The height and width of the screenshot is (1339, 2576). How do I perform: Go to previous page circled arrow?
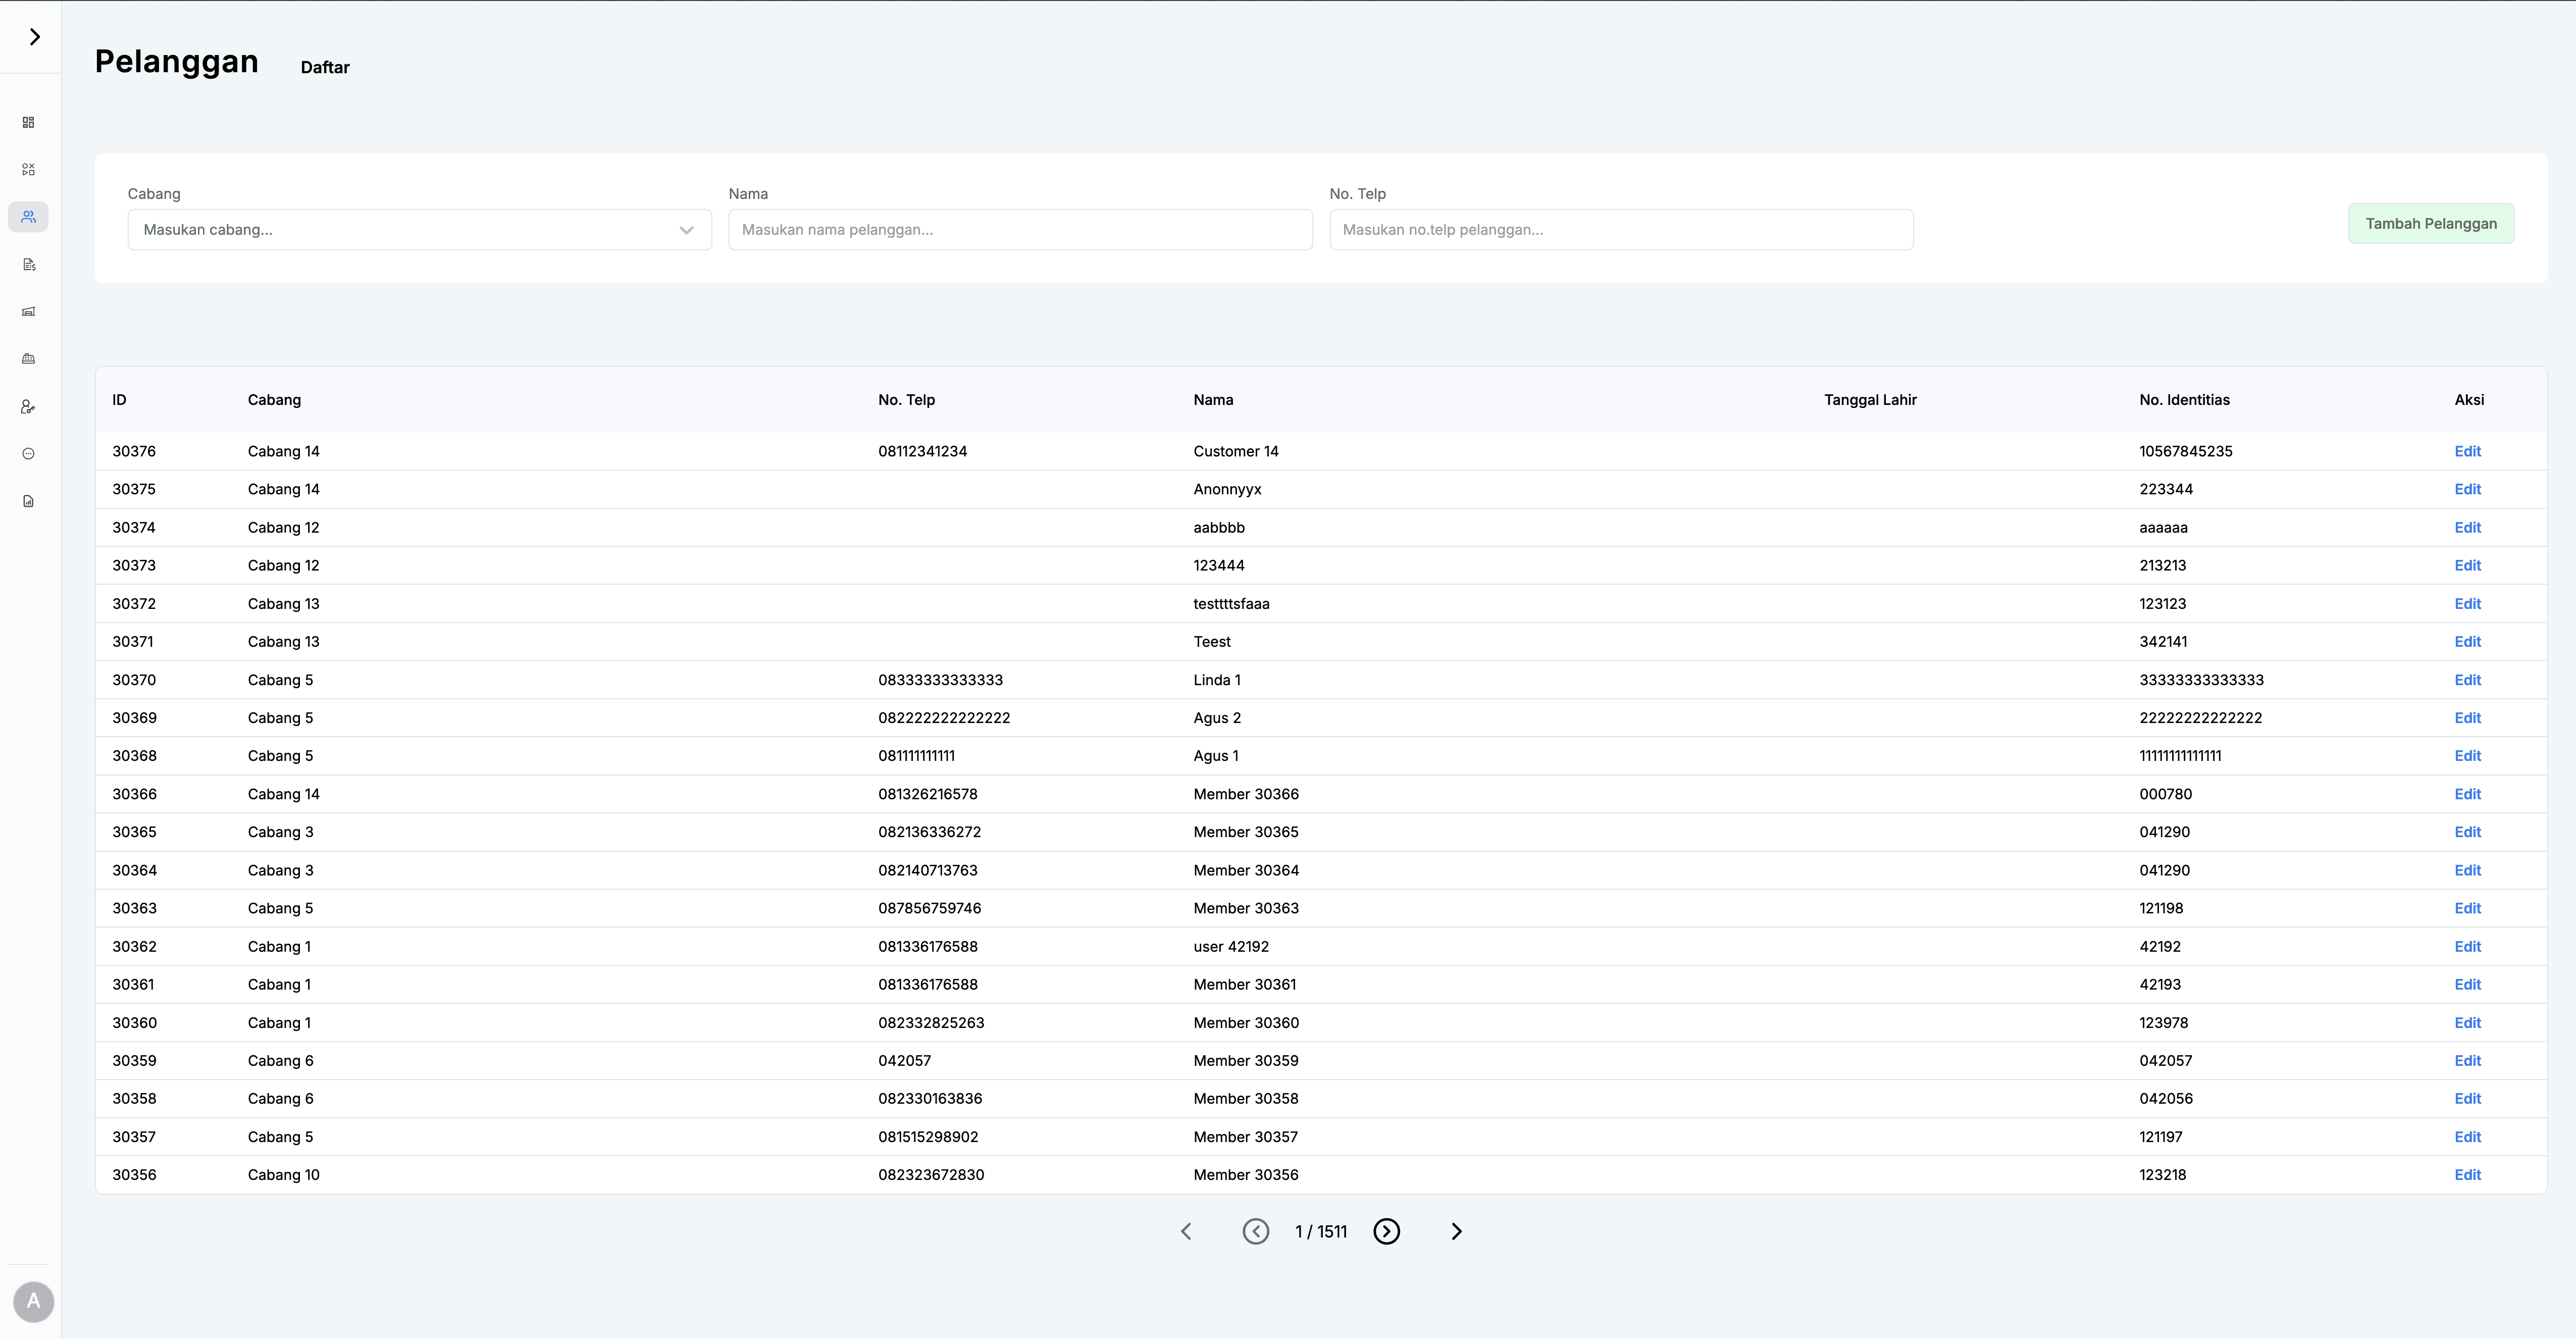1256,1232
